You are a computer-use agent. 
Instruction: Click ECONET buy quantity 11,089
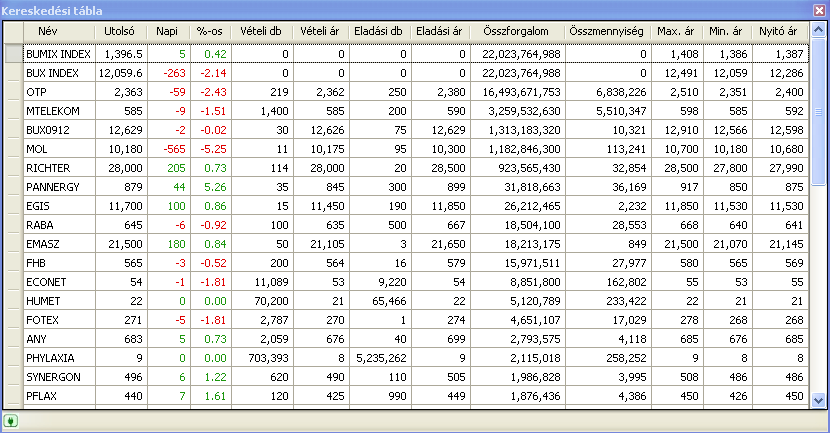(x=271, y=282)
